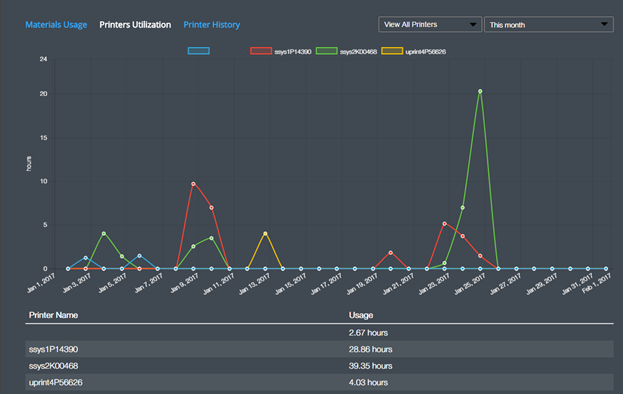Click the red data point near Jan 20
The width and height of the screenshot is (626, 396).
point(391,253)
